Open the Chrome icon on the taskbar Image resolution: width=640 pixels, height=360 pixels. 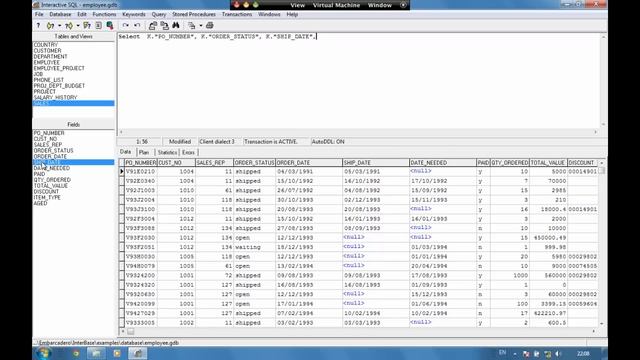(x=76, y=353)
